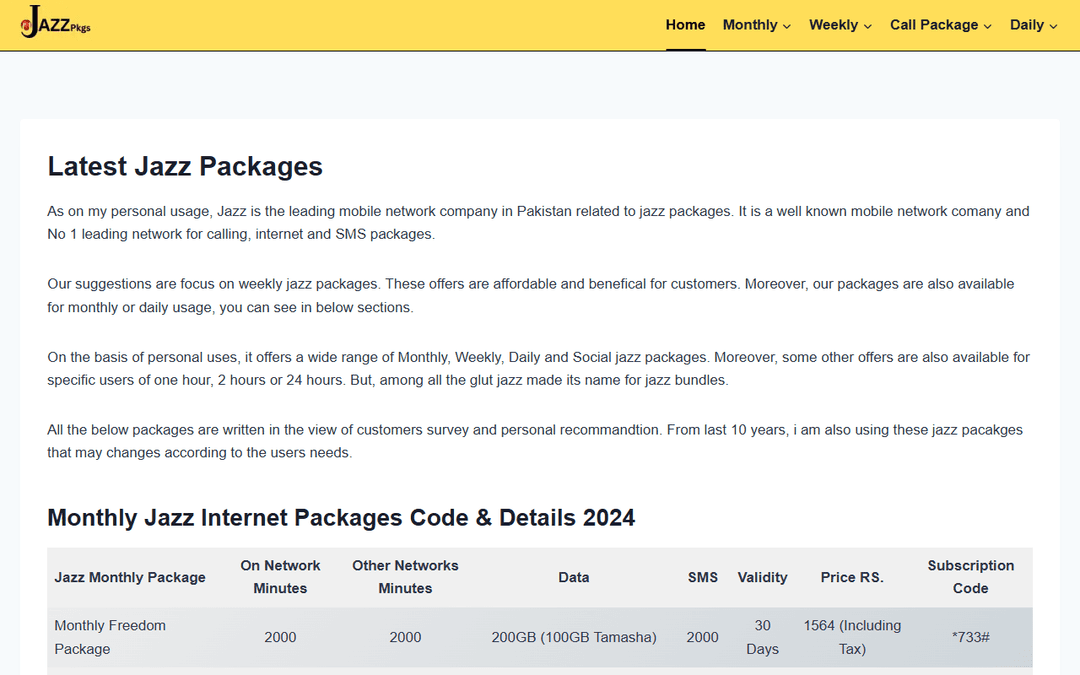Click paragraph starting 'As on my personal usage'

539,222
